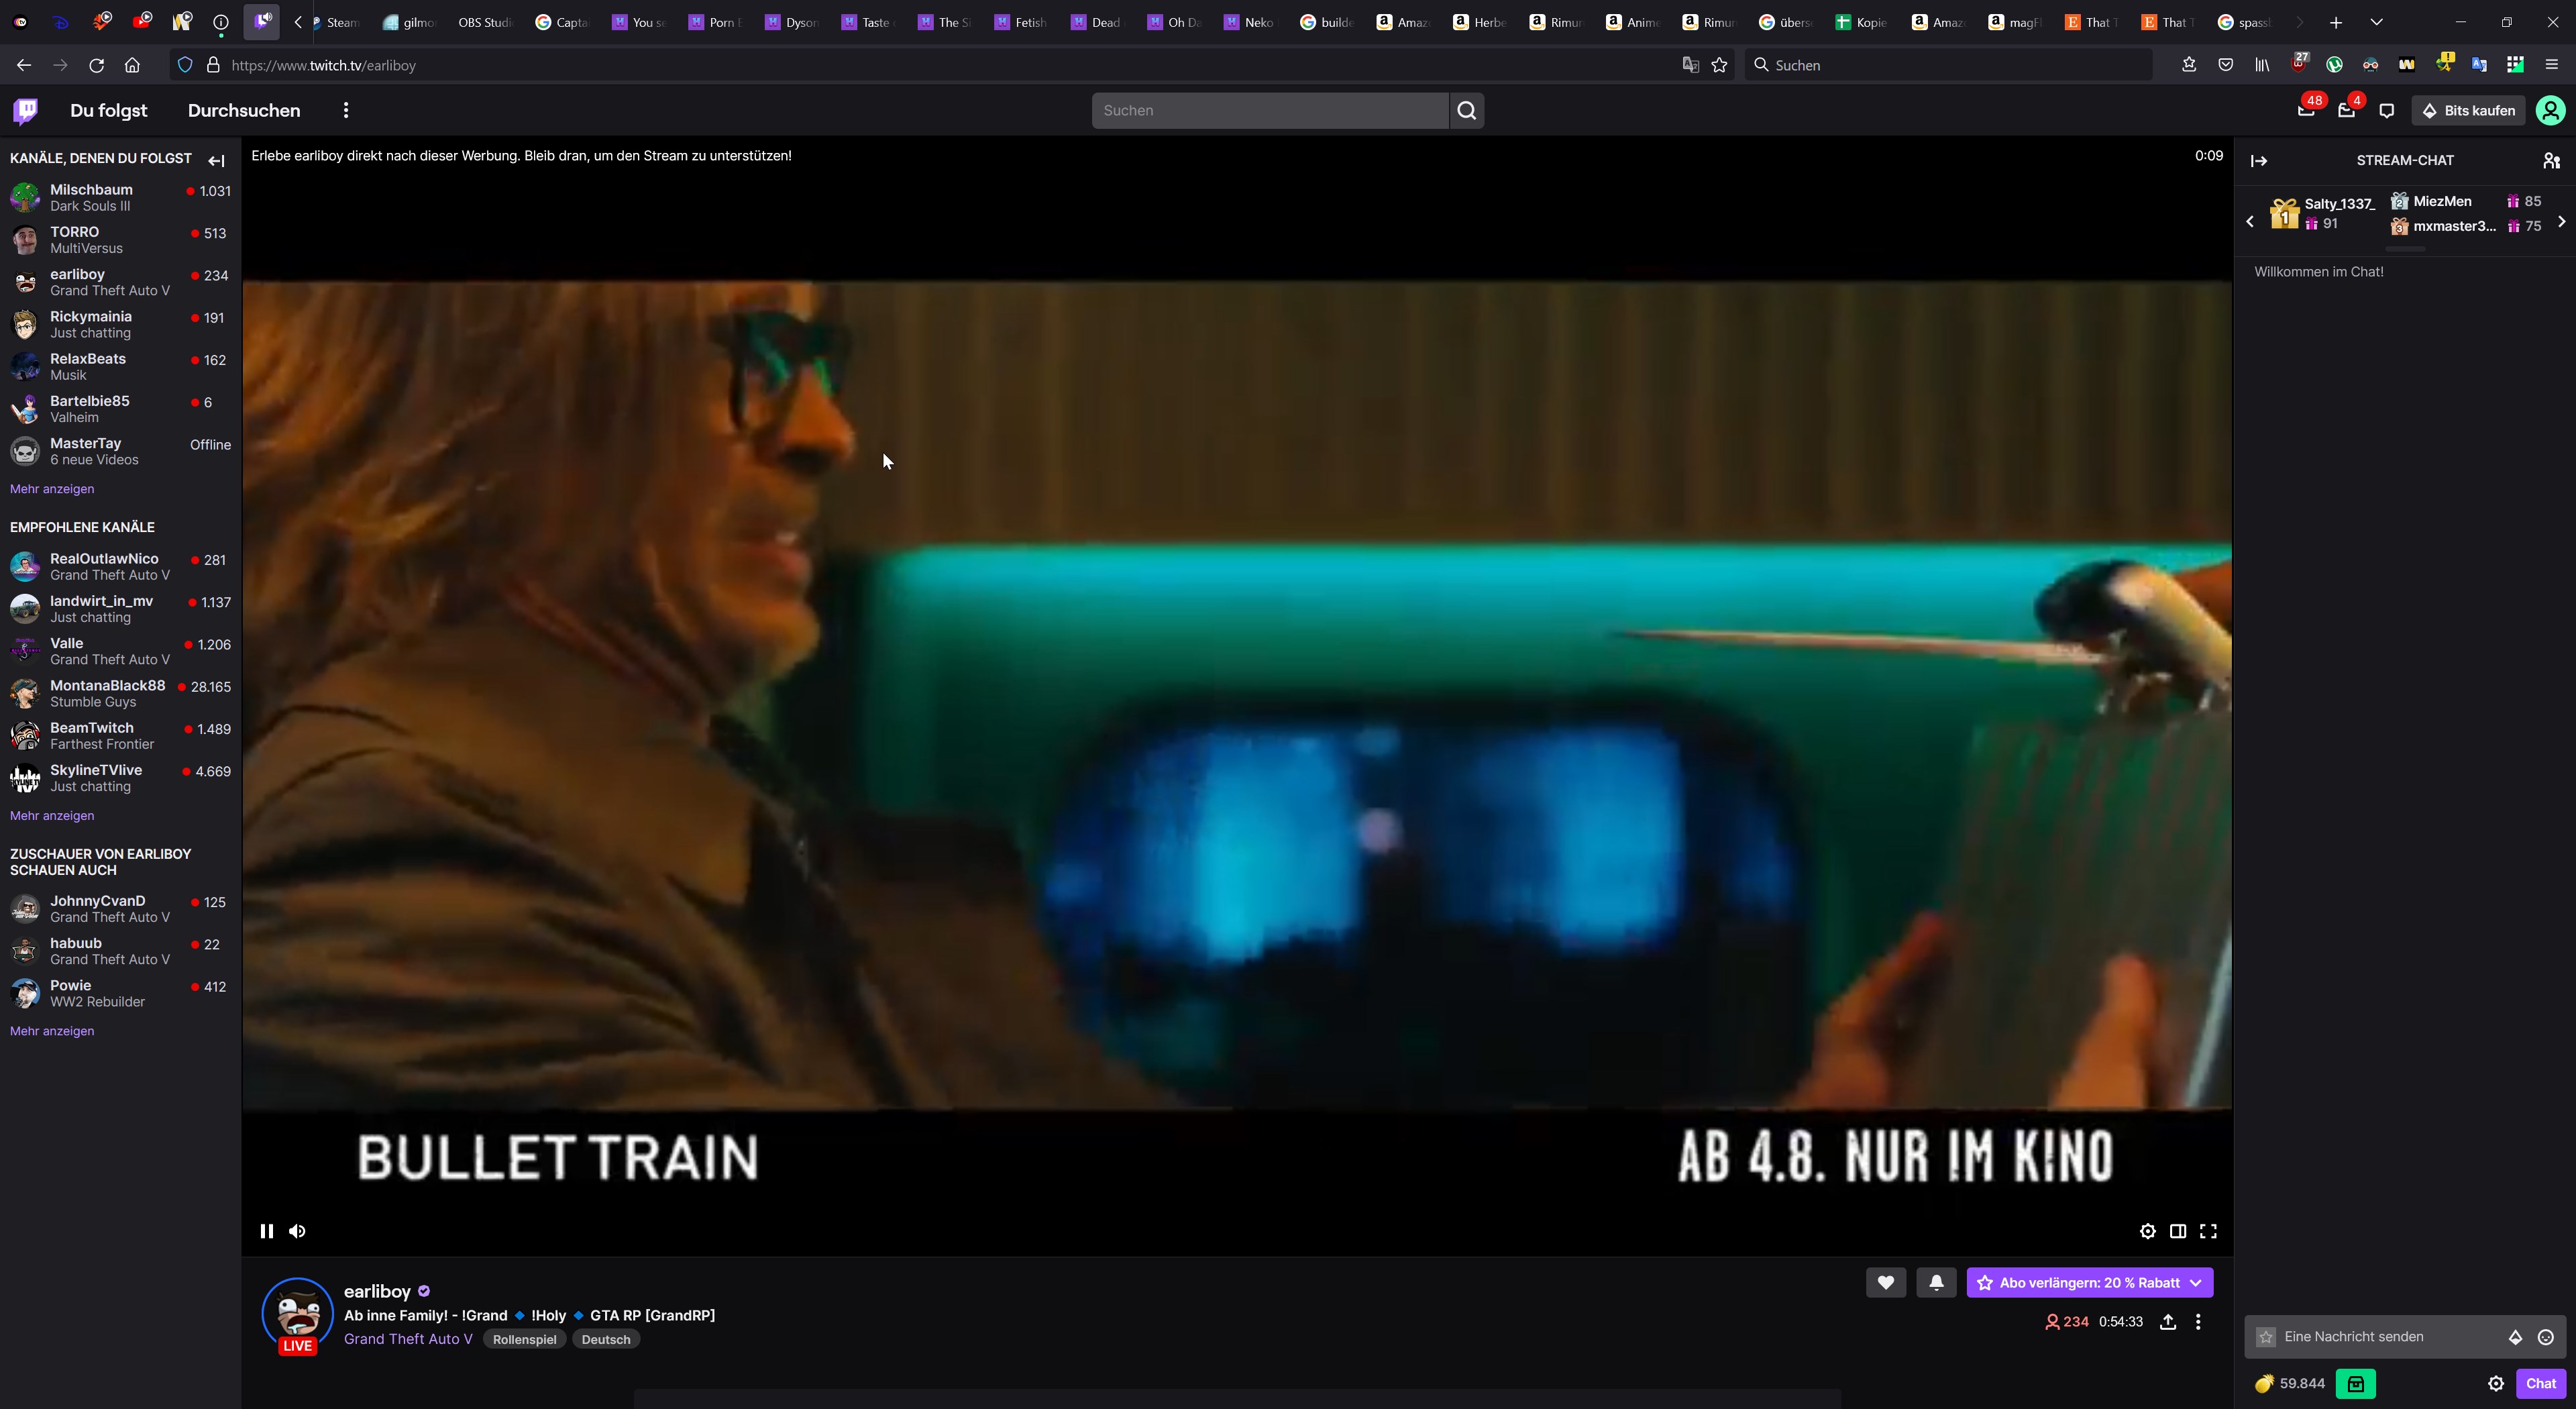Open channel points rewards button
Viewport: 2576px width, 1409px height.
click(x=2356, y=1384)
